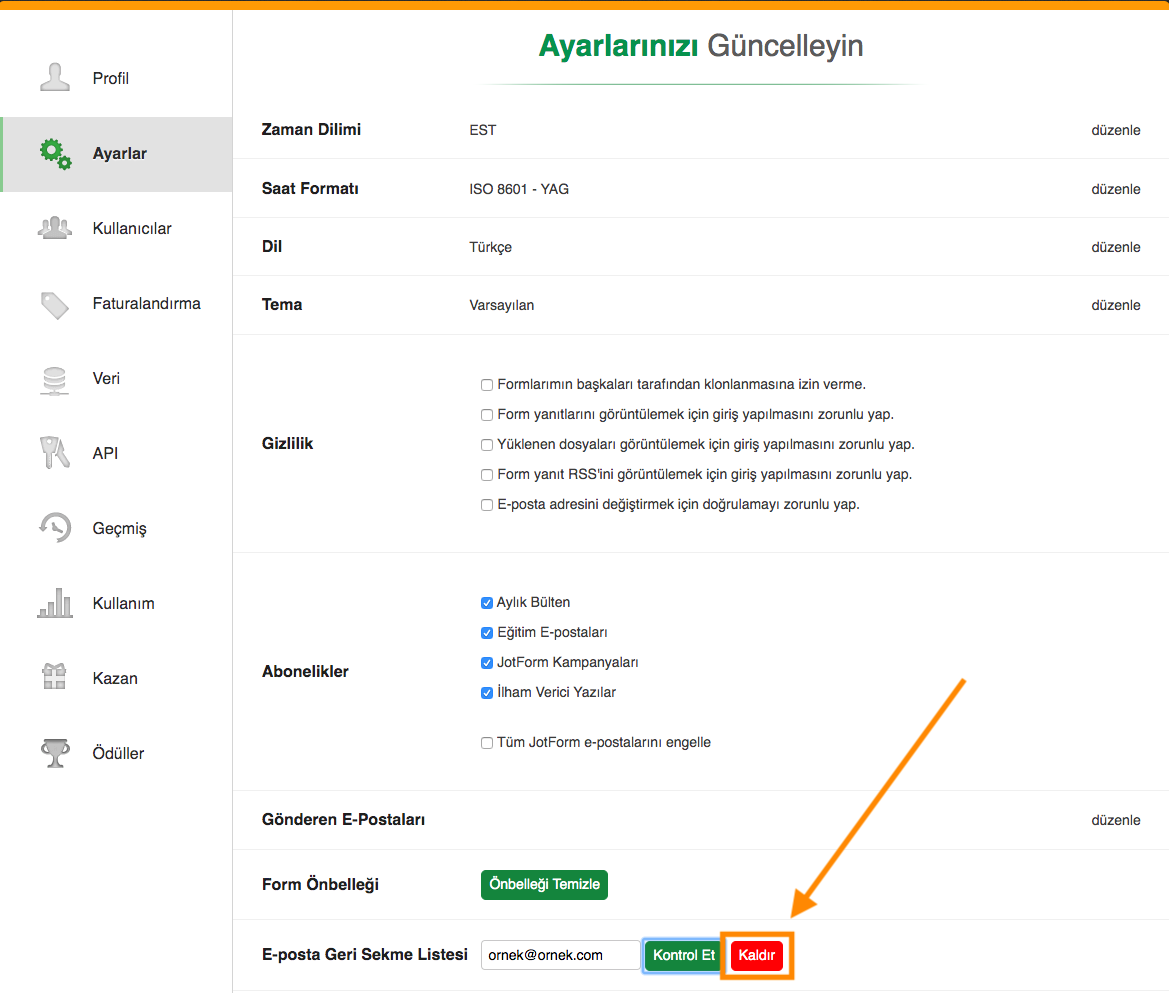Open Kullanıcılar group icon
The image size is (1169, 993).
point(55,228)
